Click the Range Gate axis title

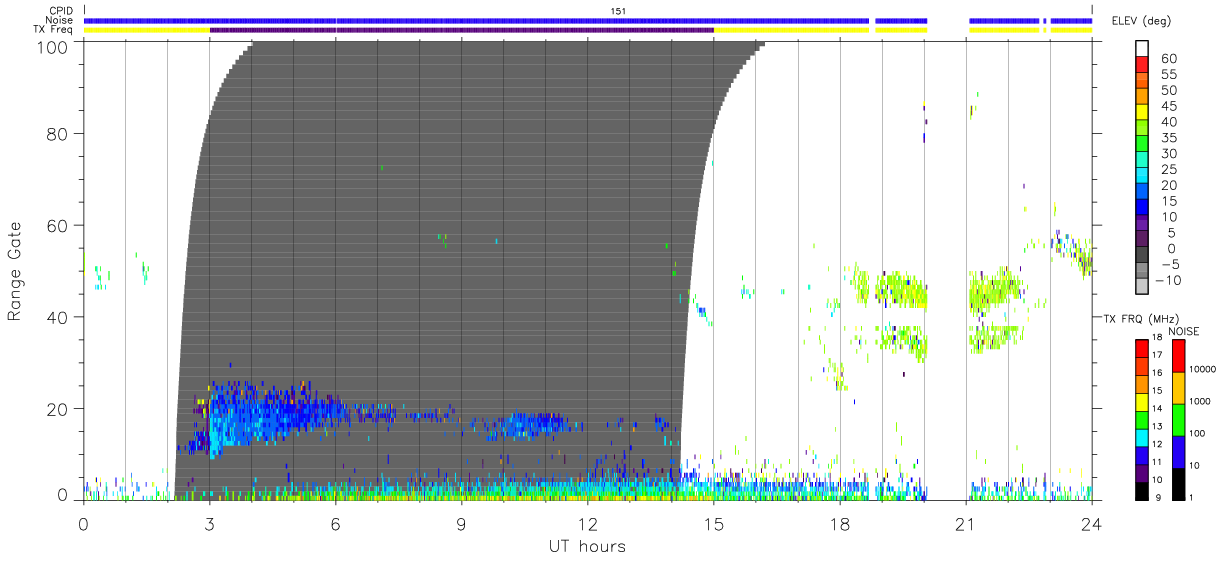[x=15, y=271]
